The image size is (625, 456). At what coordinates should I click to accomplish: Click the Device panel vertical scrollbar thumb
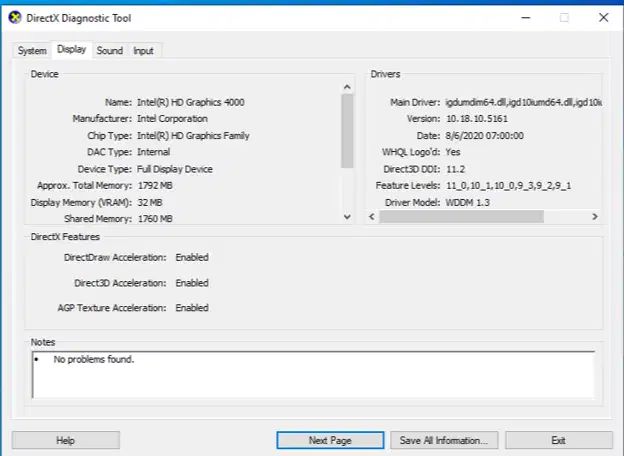pyautogui.click(x=347, y=130)
